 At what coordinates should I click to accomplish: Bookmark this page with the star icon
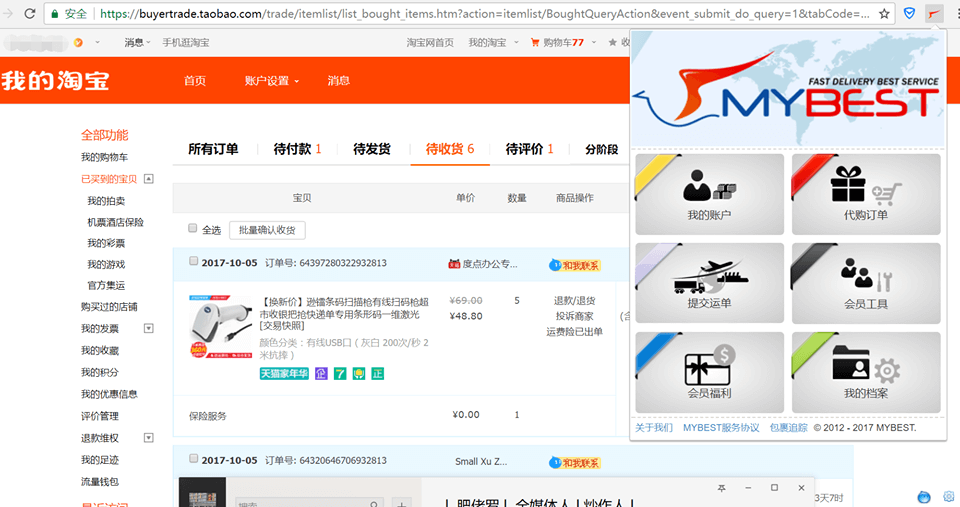point(884,13)
